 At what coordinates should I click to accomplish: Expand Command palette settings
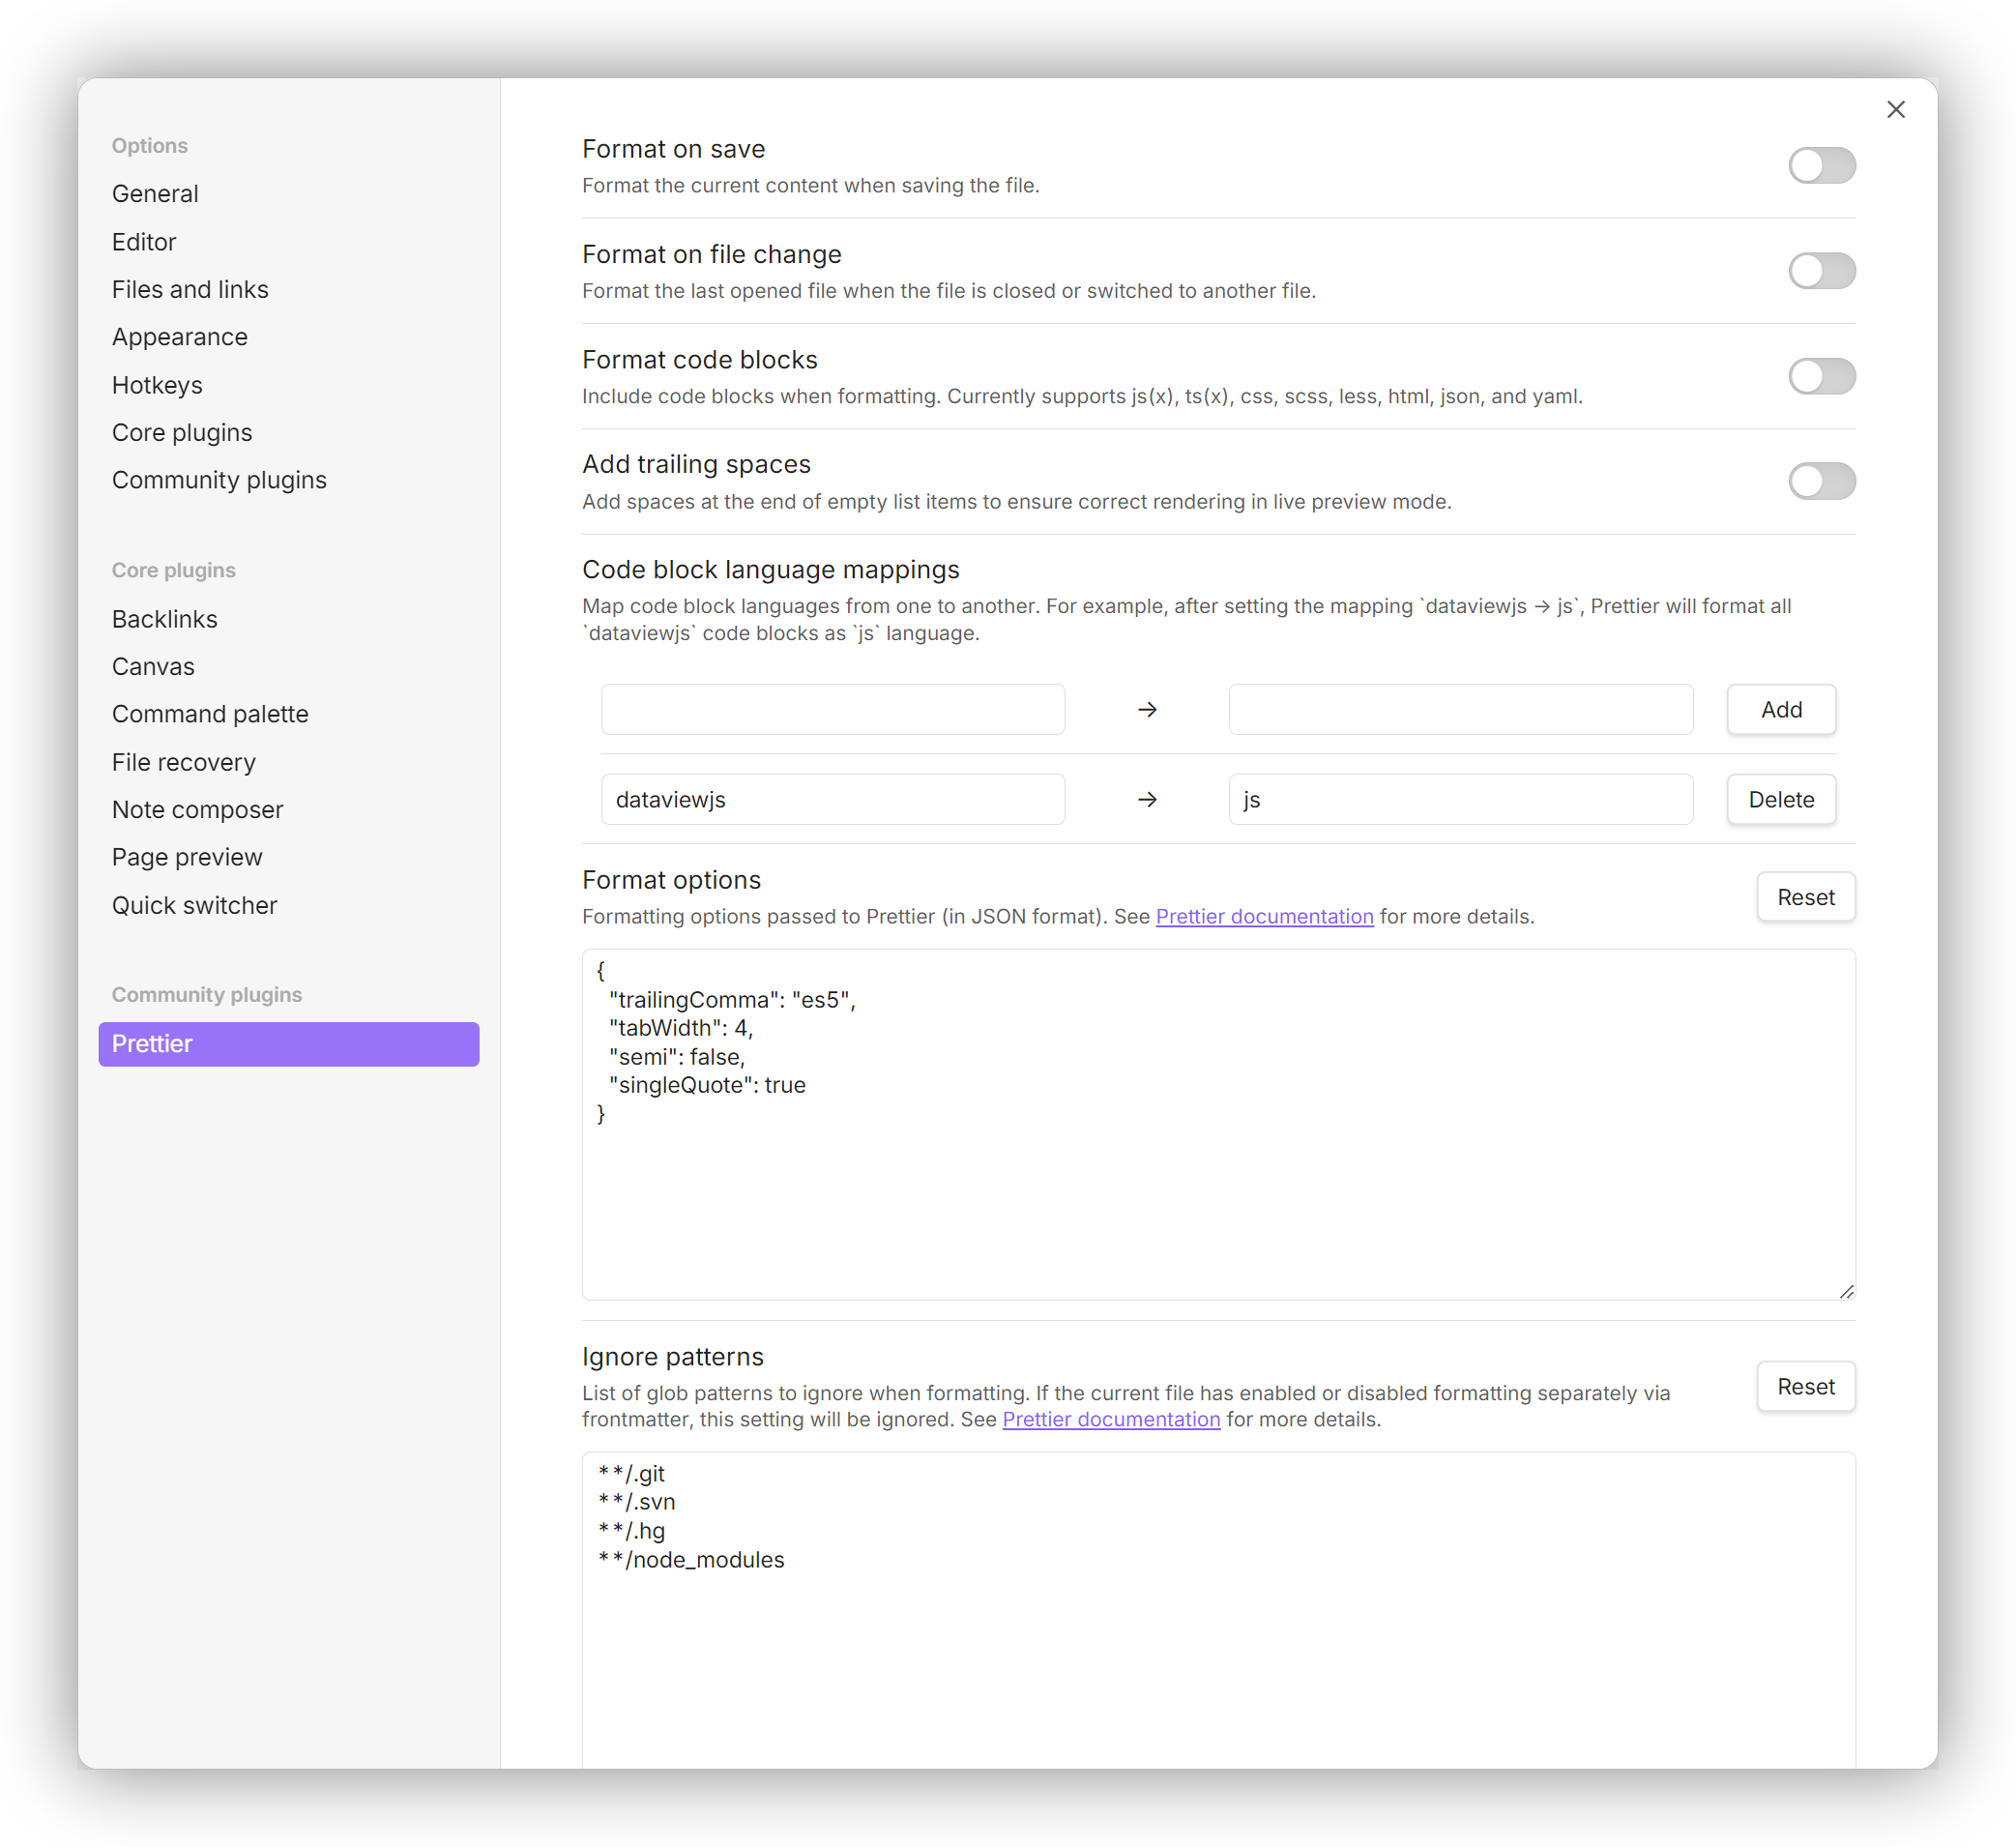pos(211,713)
